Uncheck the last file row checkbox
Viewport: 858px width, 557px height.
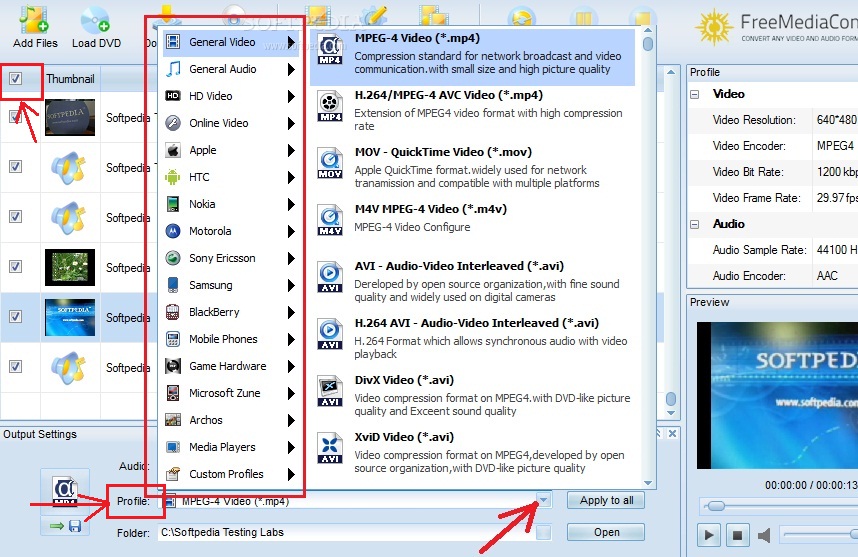click(x=15, y=366)
